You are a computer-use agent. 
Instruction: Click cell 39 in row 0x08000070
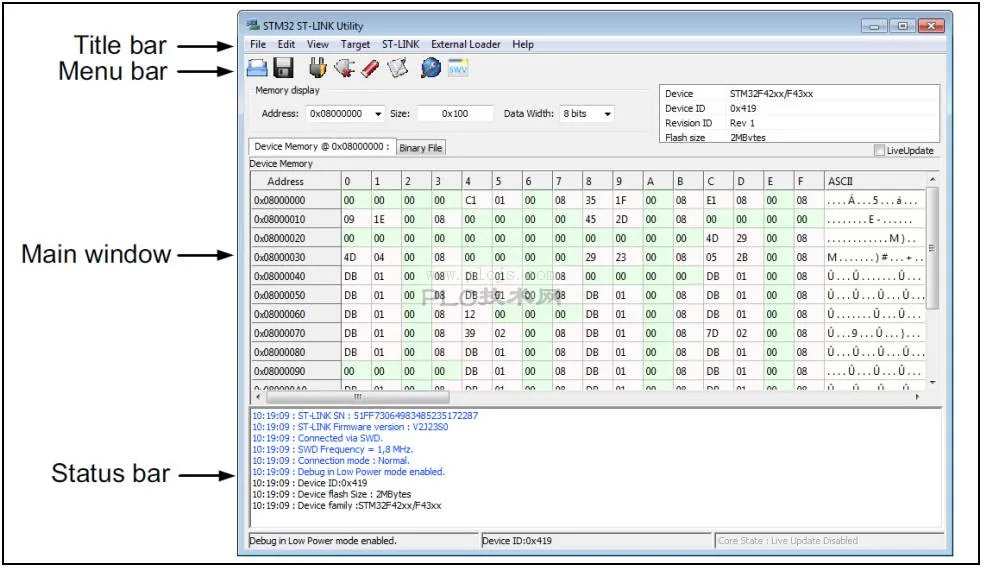pos(476,333)
